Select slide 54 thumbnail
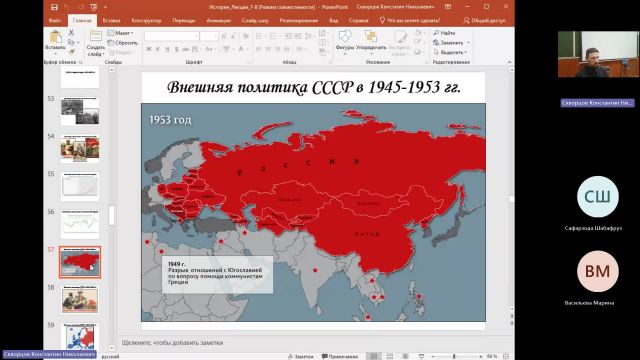 (x=80, y=149)
